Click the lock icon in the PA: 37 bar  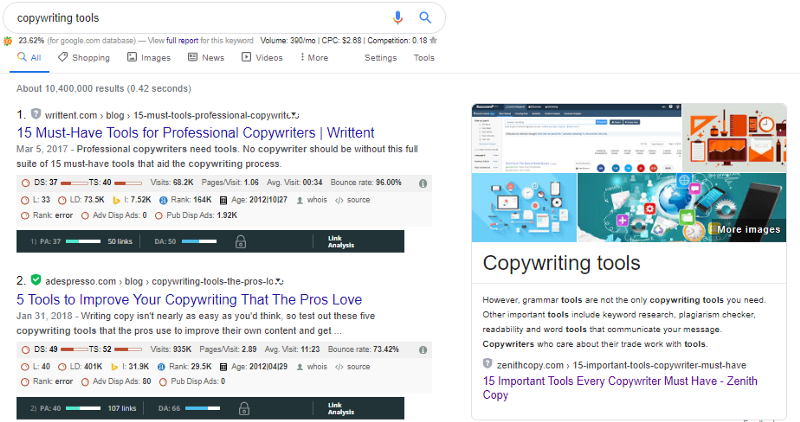(241, 242)
